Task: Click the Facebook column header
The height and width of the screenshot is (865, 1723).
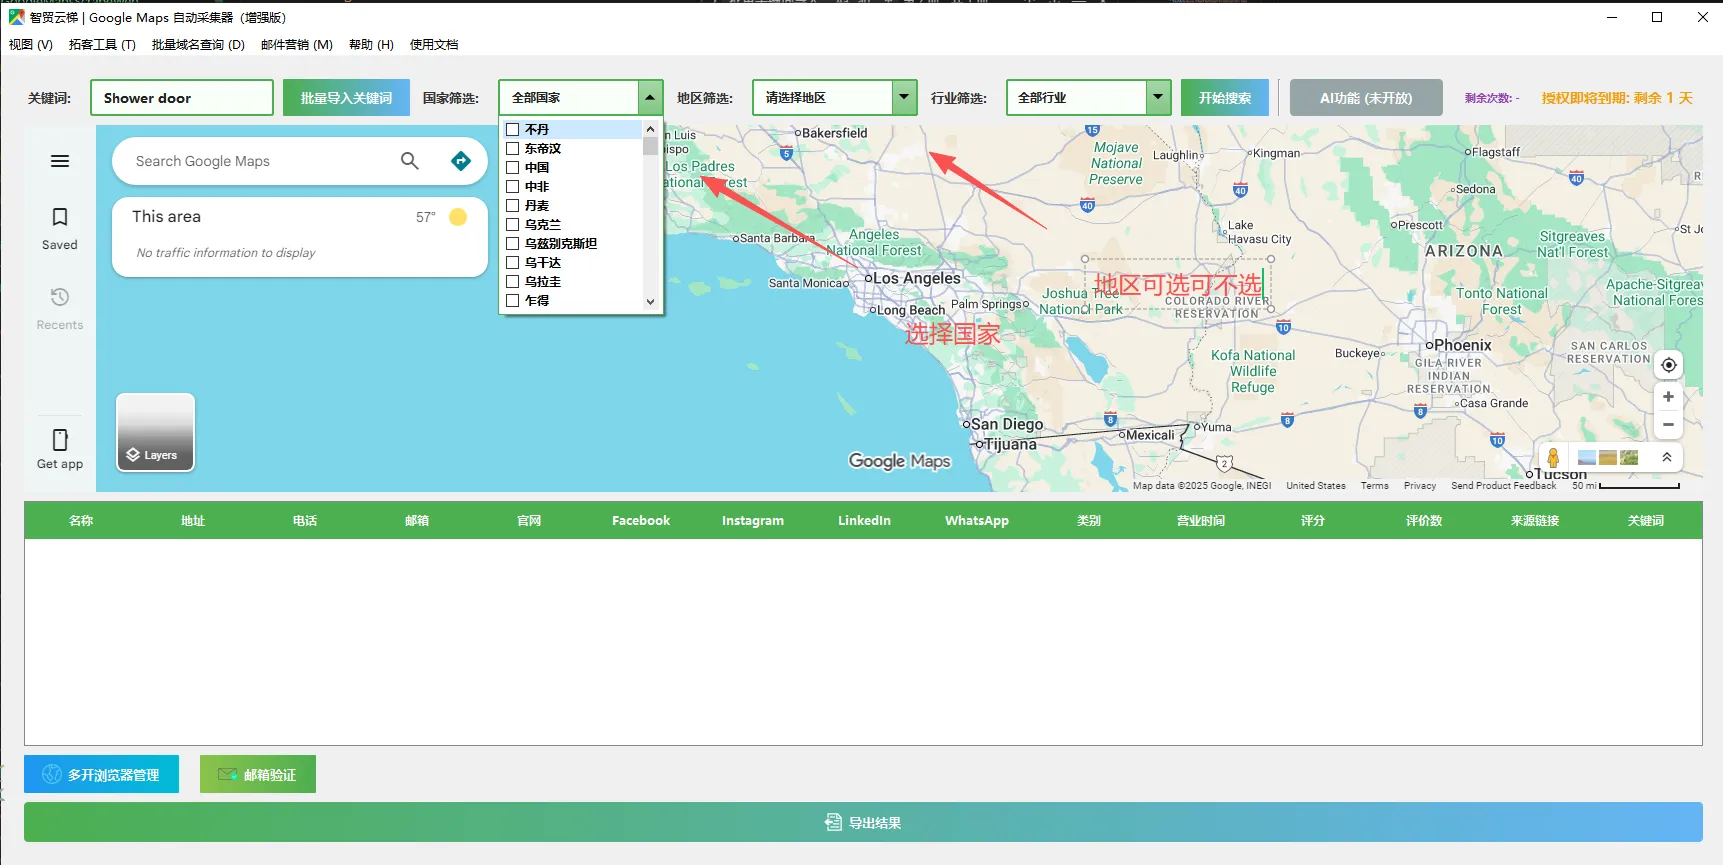Action: (641, 521)
